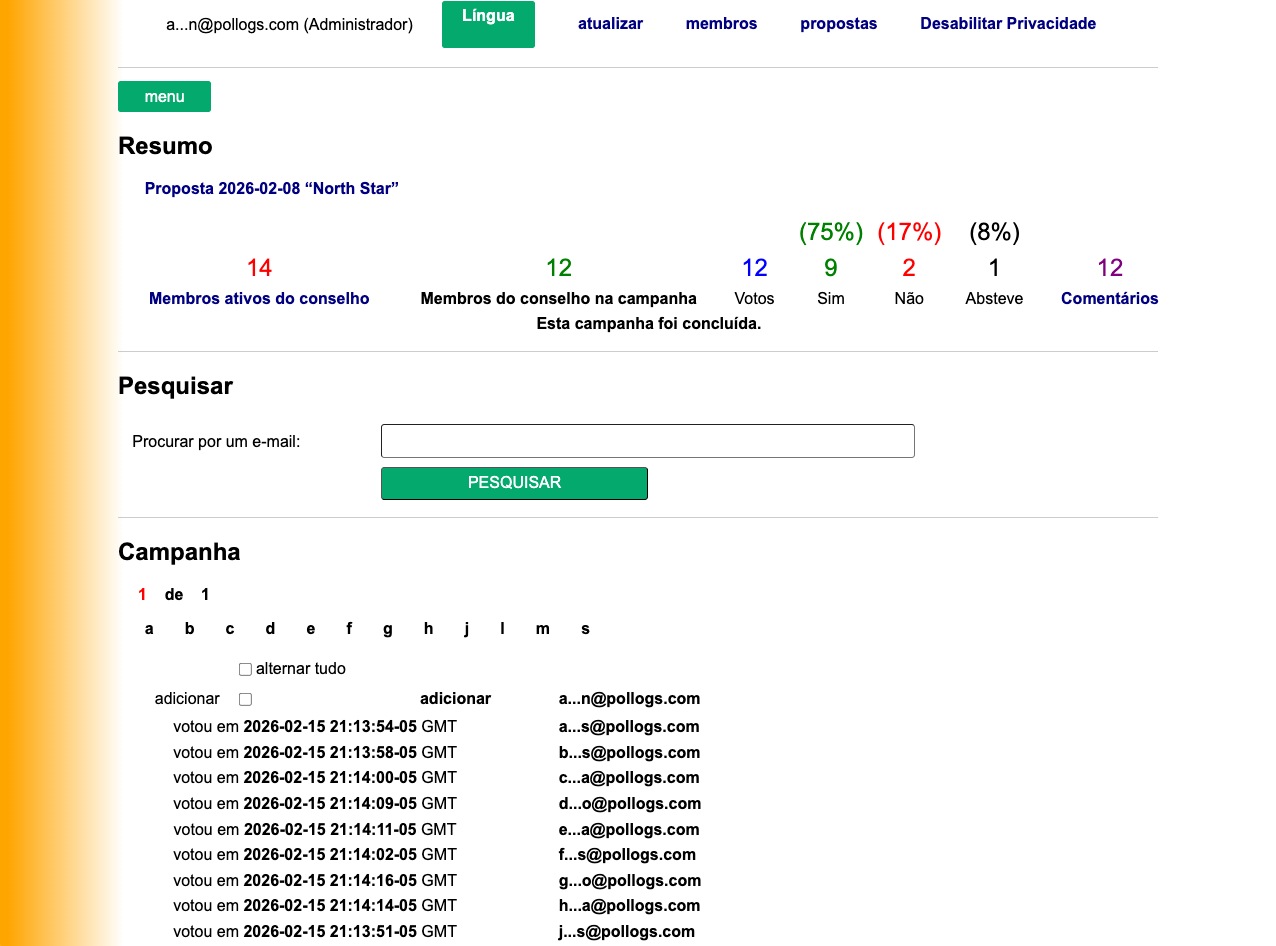Screen dimensions: 1276x946
Task: Filter campaign list by letter g
Action: 387,629
